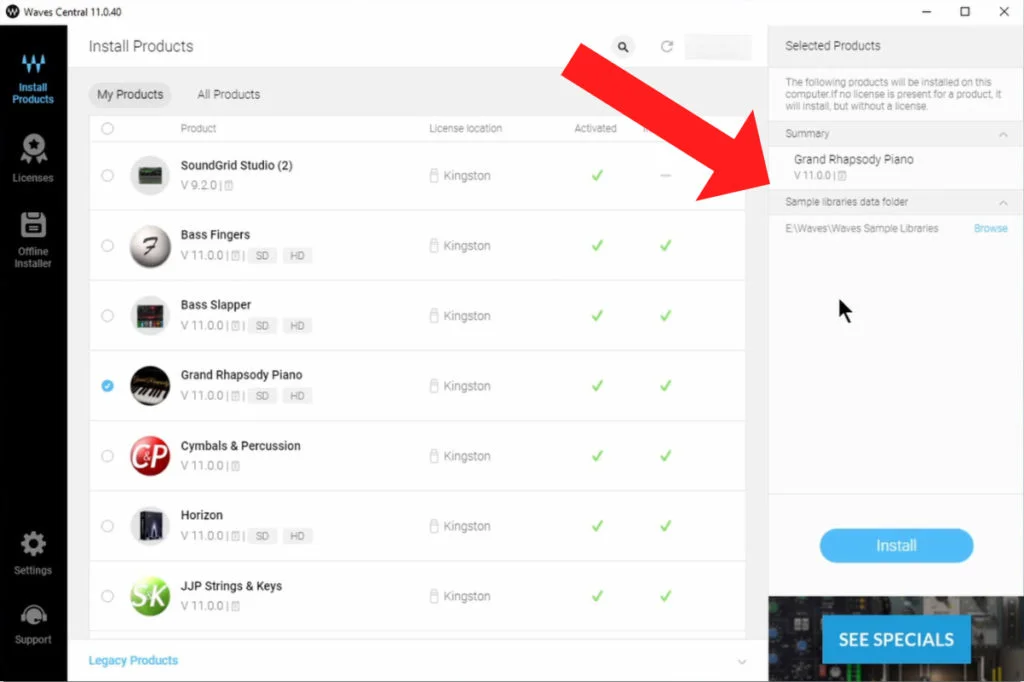The width and height of the screenshot is (1024, 682).
Task: Click the Install Products page title
Action: 141,46
